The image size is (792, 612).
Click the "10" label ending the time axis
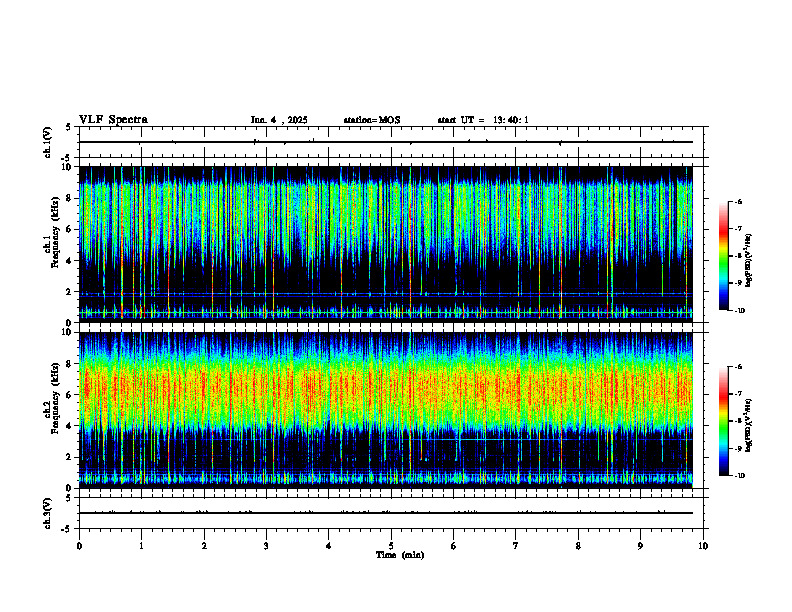703,546
